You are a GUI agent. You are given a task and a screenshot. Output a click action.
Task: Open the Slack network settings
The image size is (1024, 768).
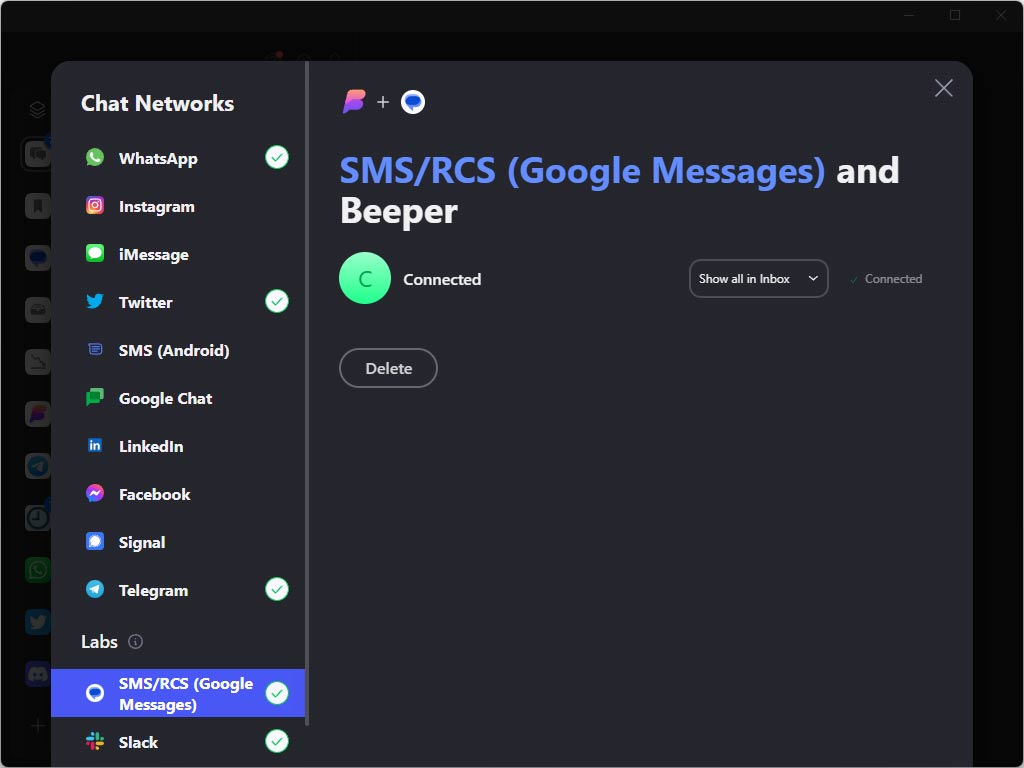(x=138, y=742)
